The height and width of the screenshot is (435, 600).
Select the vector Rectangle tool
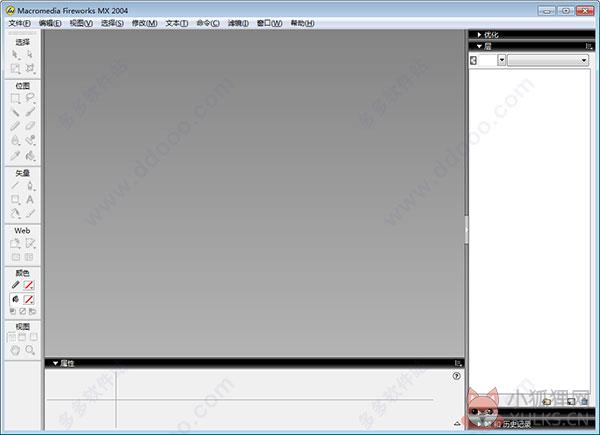[x=15, y=200]
